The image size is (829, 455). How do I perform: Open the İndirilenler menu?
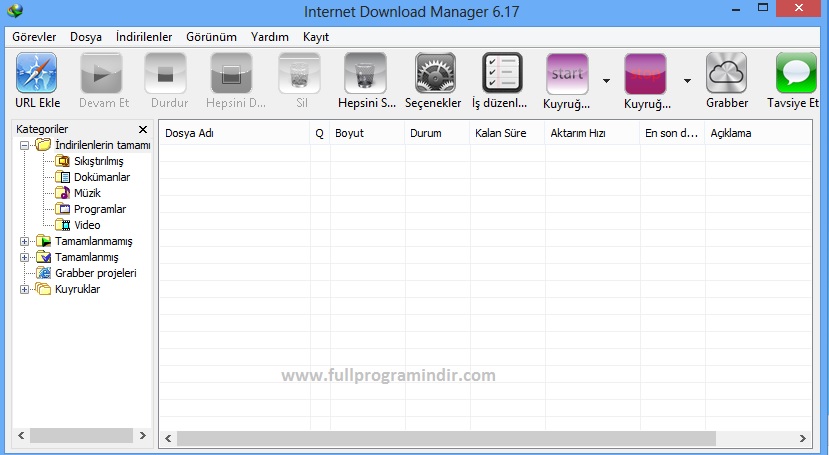[x=144, y=37]
